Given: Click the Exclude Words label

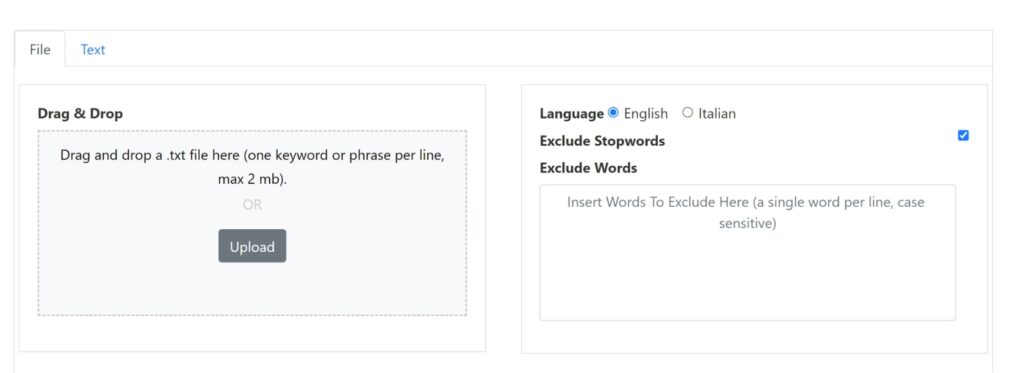Looking at the screenshot, I should pos(588,168).
